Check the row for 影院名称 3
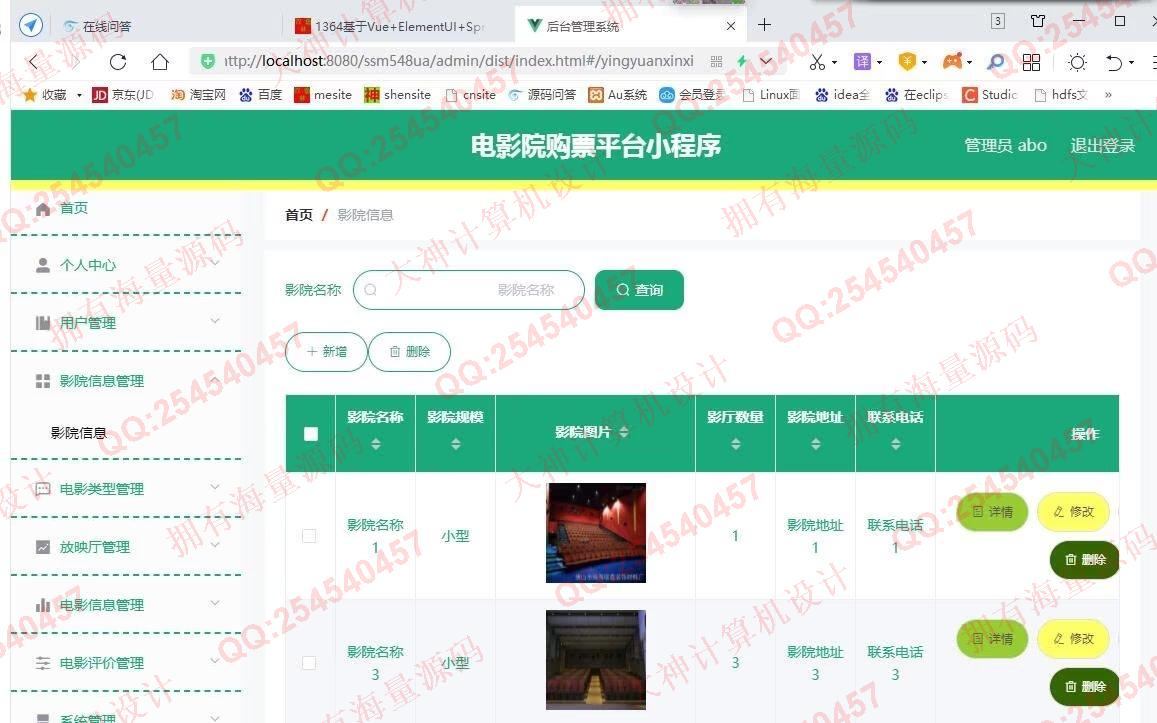1157x723 pixels. (309, 663)
